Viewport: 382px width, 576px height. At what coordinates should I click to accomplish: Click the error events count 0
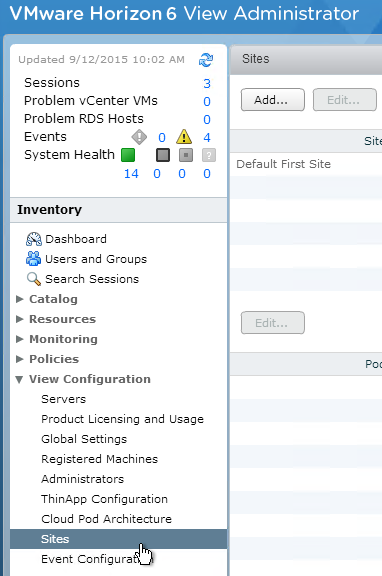coord(162,137)
